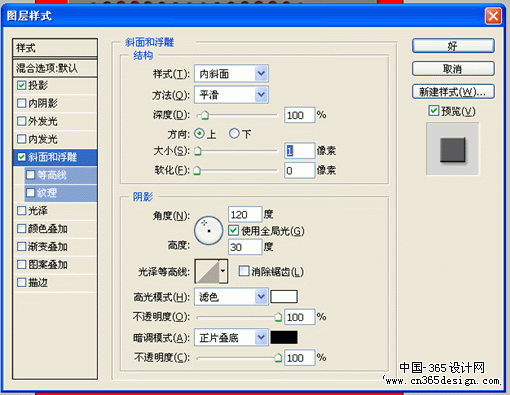Open the 高光模式(H) dropdown showing 滤色
510x395 pixels.
tap(231, 296)
